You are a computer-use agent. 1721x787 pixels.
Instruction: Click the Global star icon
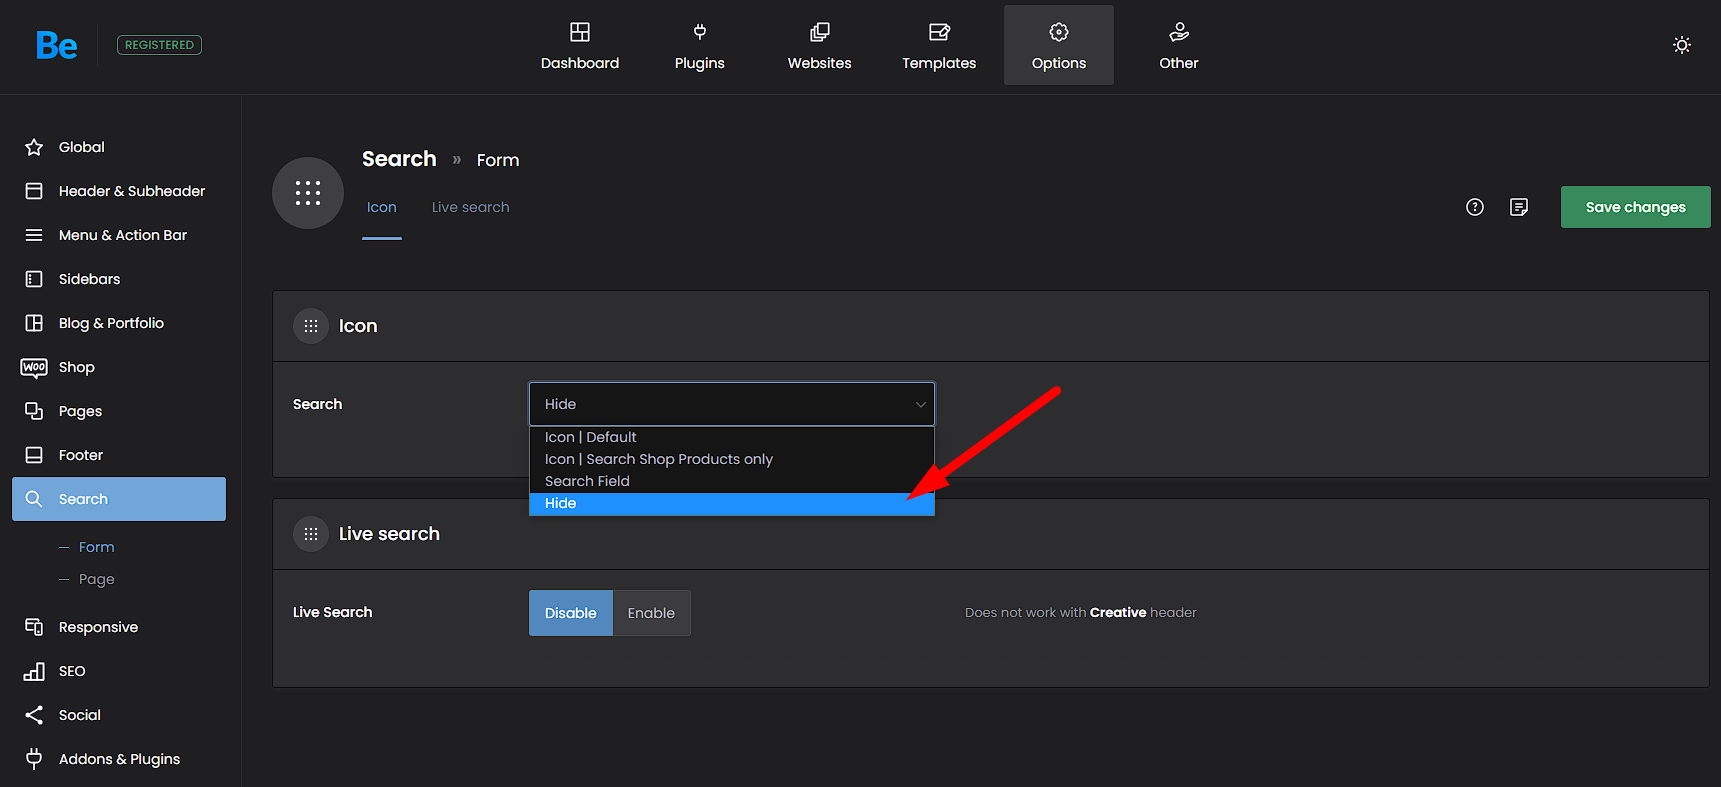click(x=34, y=147)
